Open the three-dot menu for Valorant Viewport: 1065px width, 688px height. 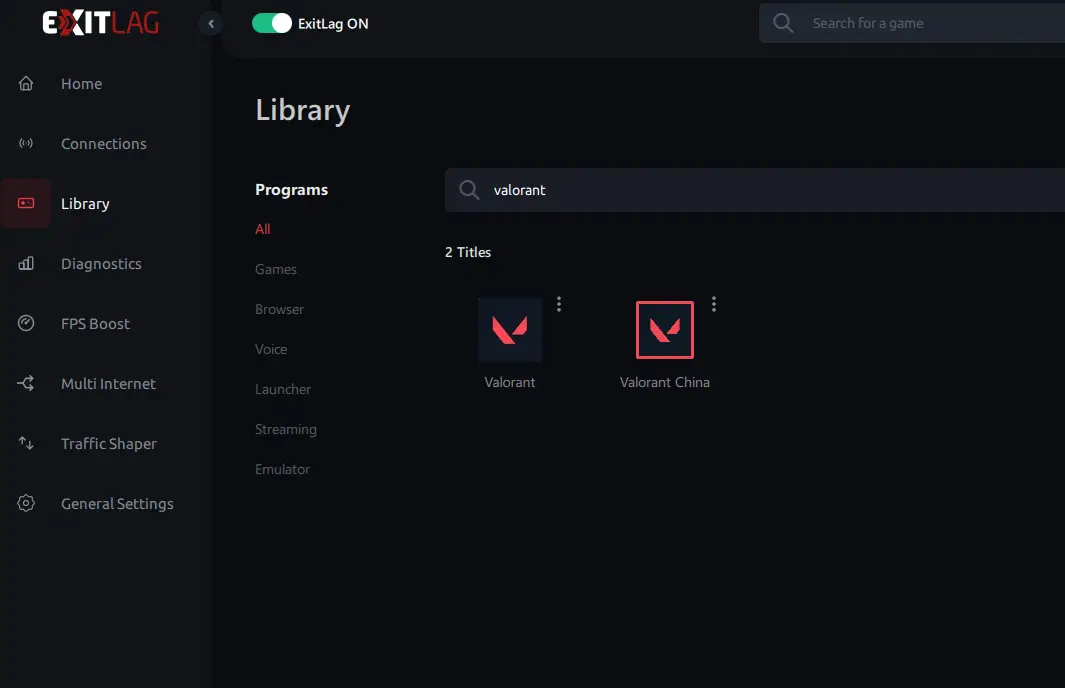[x=559, y=304]
